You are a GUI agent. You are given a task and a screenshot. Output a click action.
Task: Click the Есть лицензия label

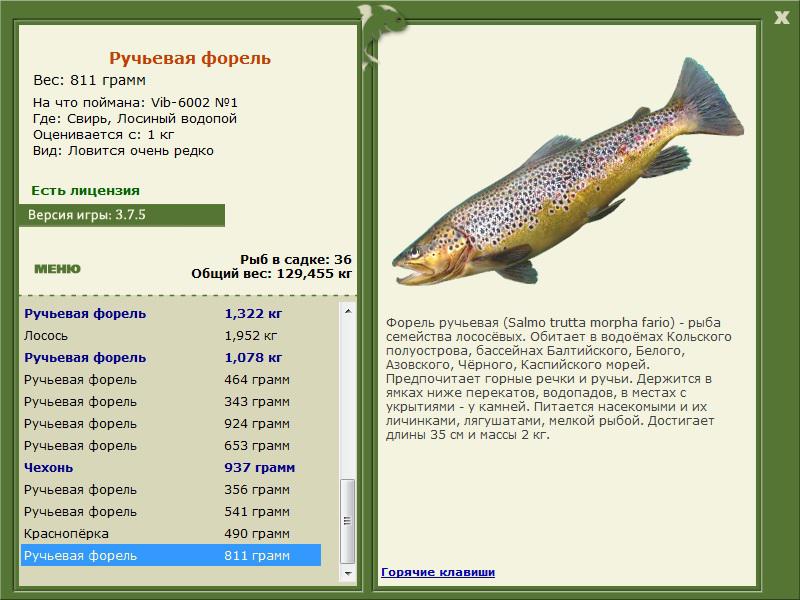click(x=85, y=190)
